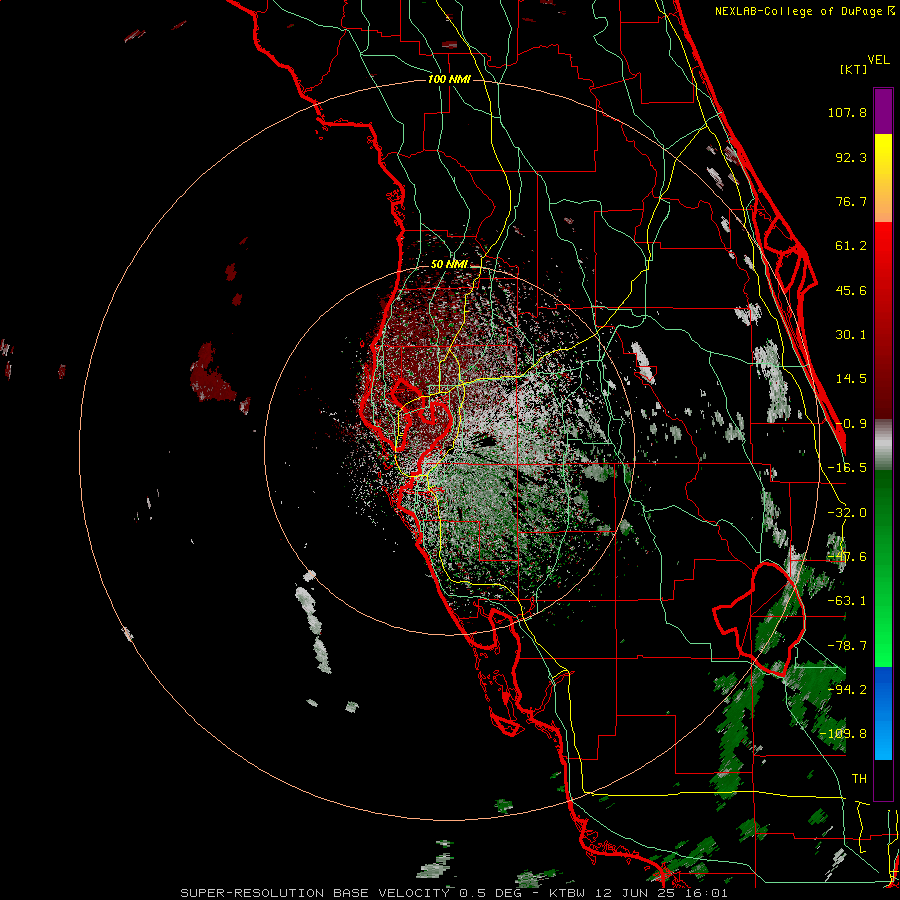Click the 14.5 scale value
This screenshot has width=900, height=900.
851,379
